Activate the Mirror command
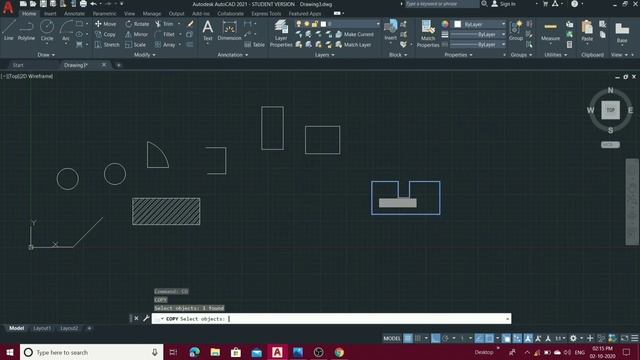This screenshot has width=640, height=360. (x=137, y=34)
